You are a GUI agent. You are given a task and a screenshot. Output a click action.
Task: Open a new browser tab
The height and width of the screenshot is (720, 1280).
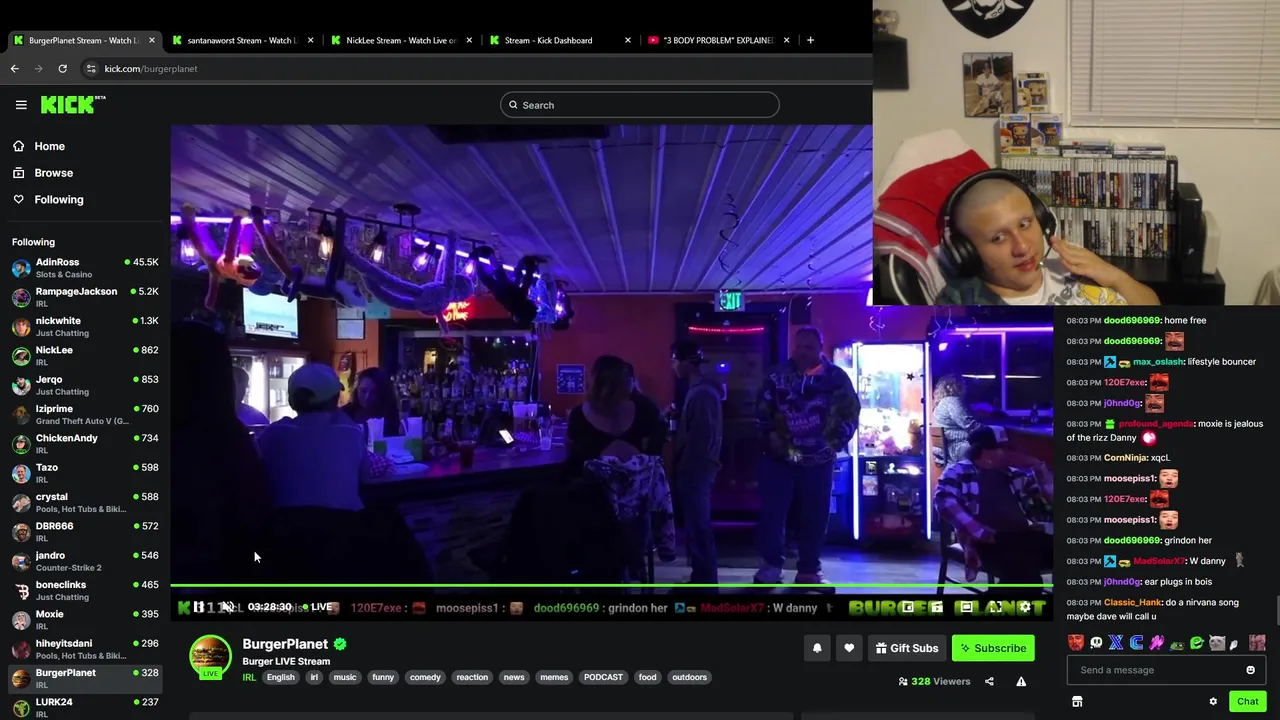810,40
